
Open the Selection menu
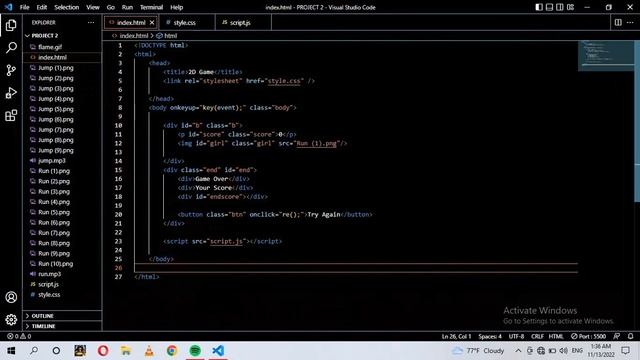tap(67, 7)
